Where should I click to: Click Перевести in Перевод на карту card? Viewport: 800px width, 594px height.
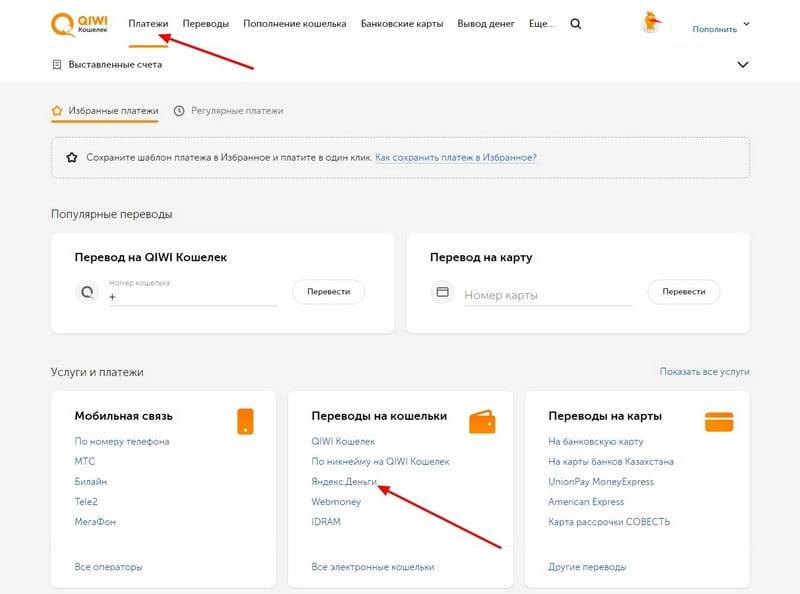[x=684, y=292]
